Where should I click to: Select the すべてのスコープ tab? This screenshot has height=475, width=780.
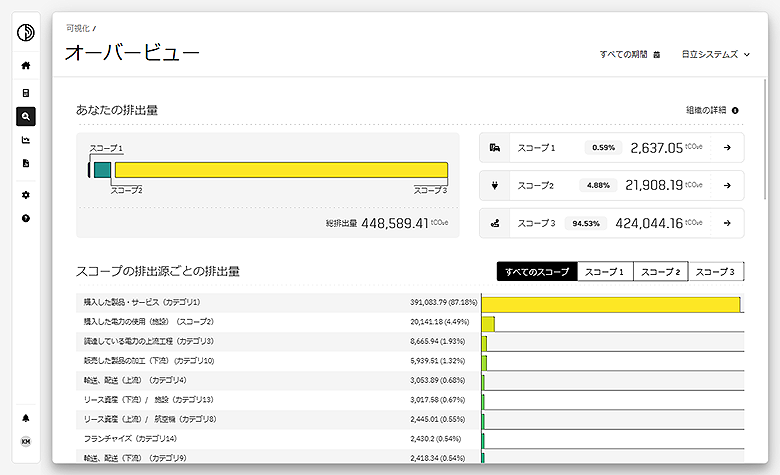click(537, 272)
